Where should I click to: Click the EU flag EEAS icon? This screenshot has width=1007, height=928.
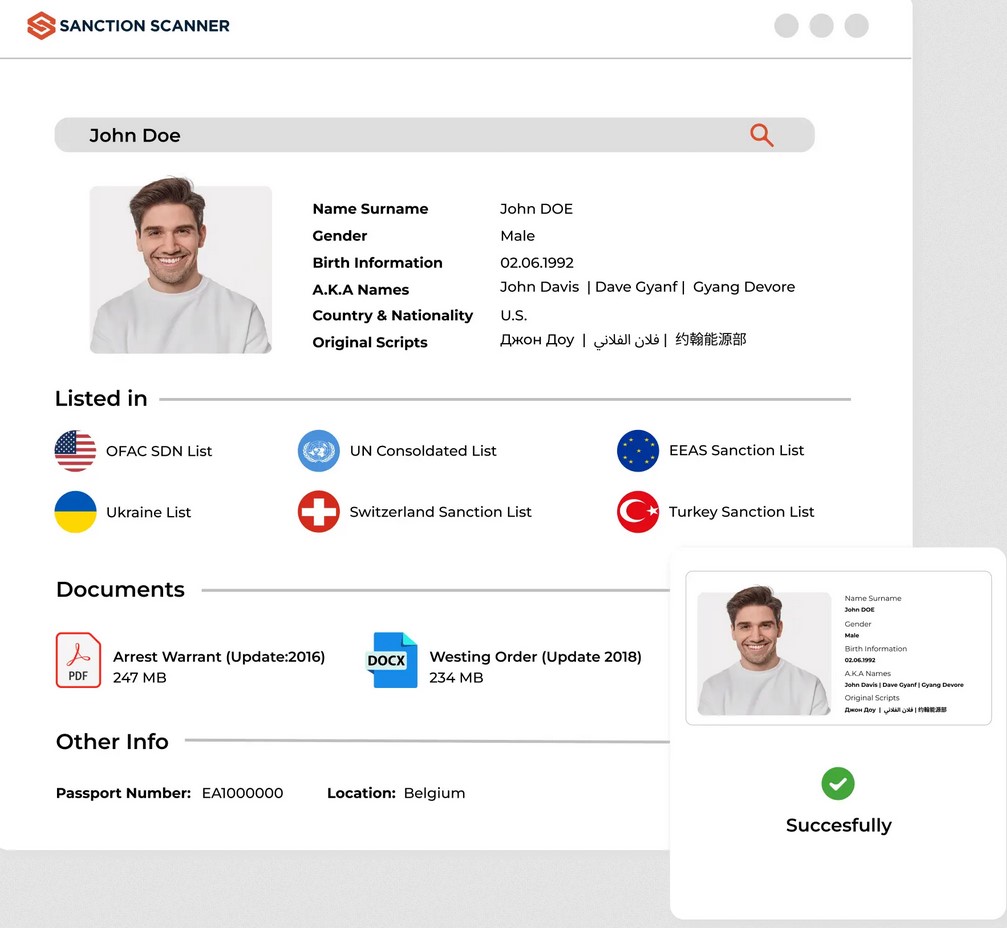(638, 451)
